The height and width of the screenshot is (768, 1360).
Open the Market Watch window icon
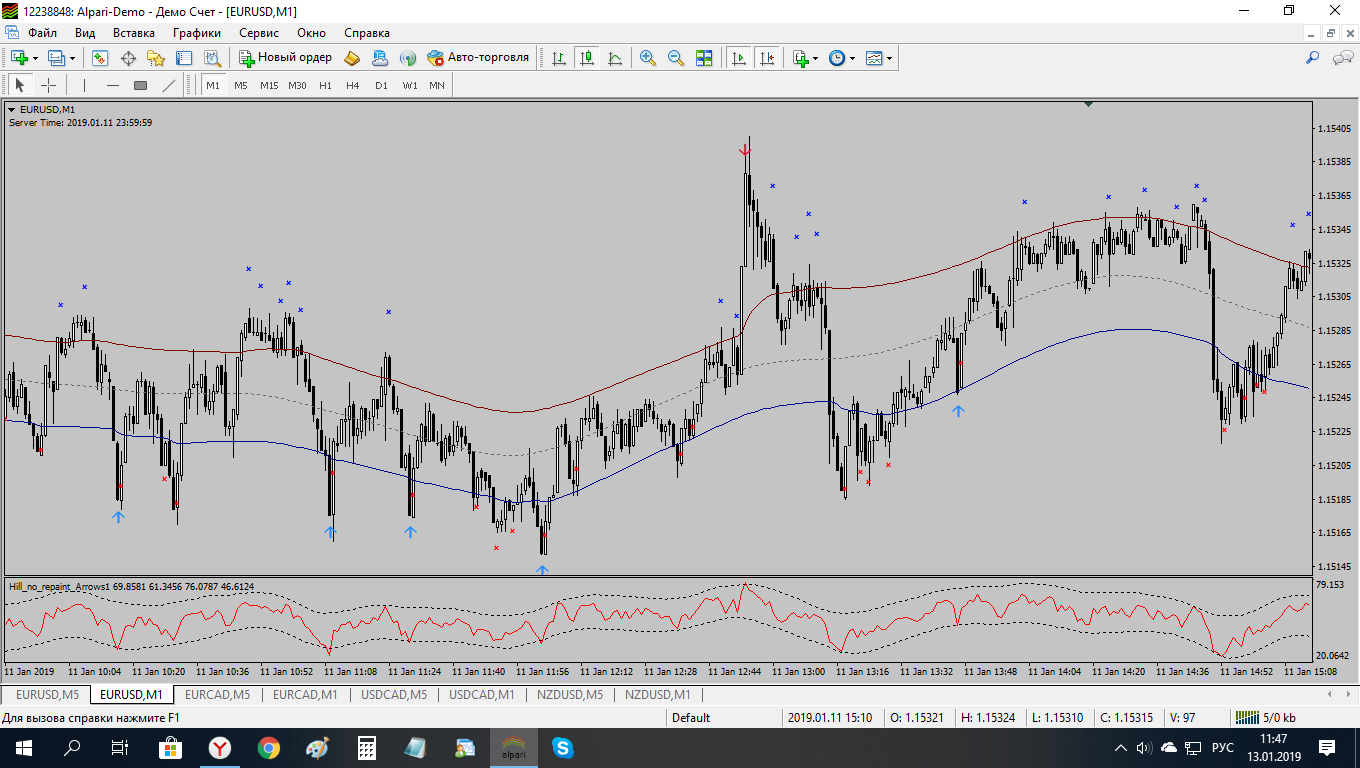point(100,58)
